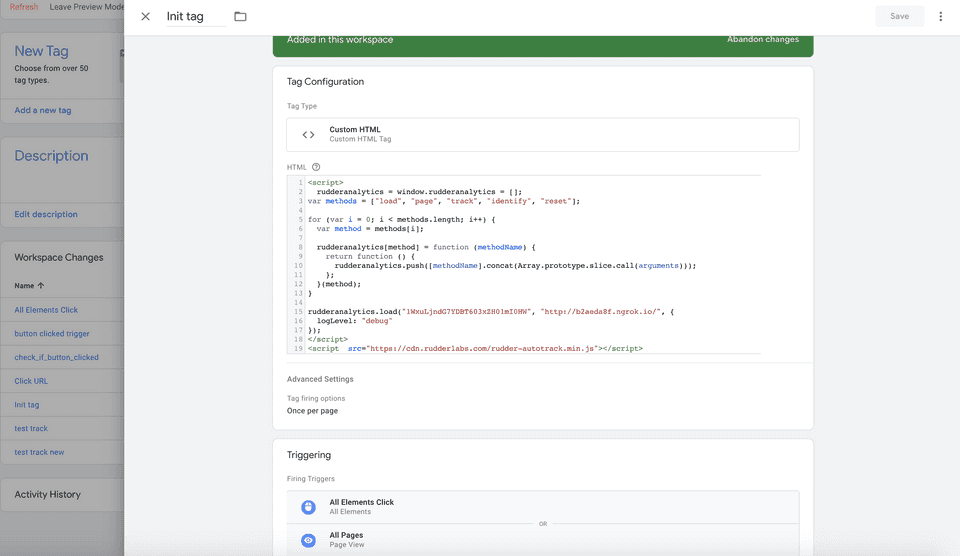
Task: Edit the Init tag name field
Action: coord(195,17)
